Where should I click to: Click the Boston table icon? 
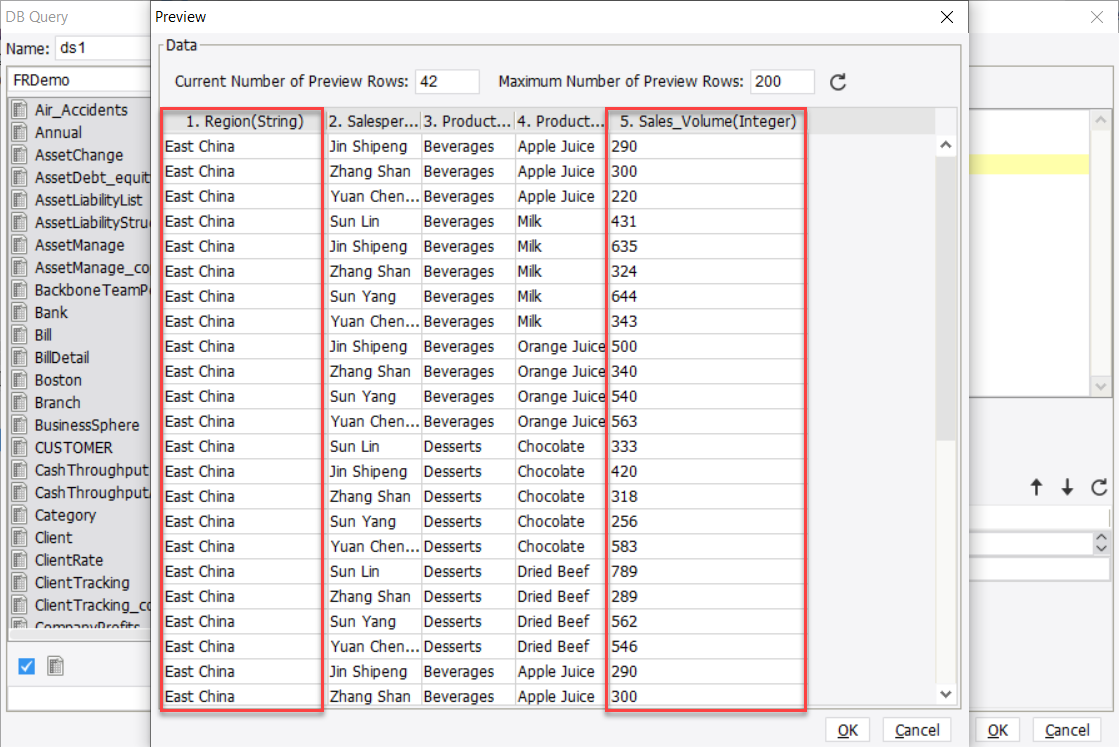coord(18,380)
